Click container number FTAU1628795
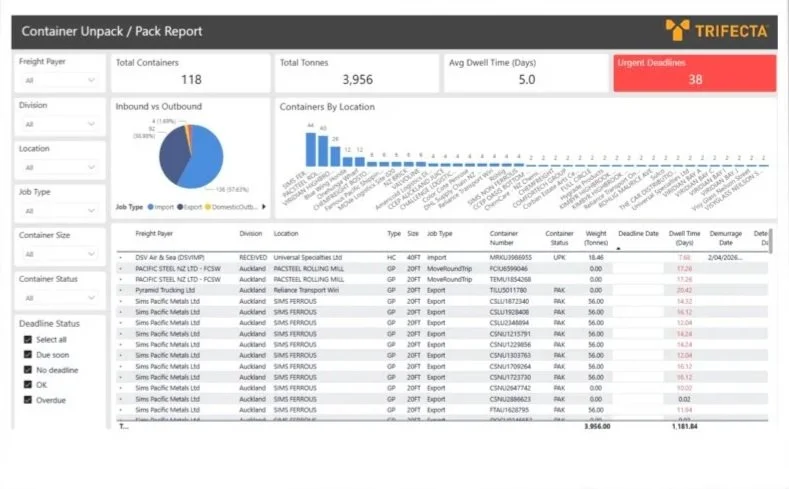 [509, 410]
